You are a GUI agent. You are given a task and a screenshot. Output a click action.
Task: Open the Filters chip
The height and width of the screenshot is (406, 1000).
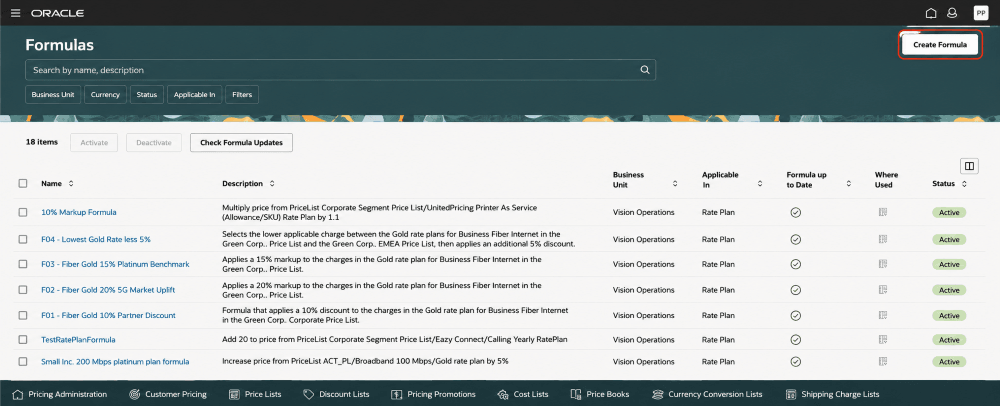pyautogui.click(x=242, y=94)
